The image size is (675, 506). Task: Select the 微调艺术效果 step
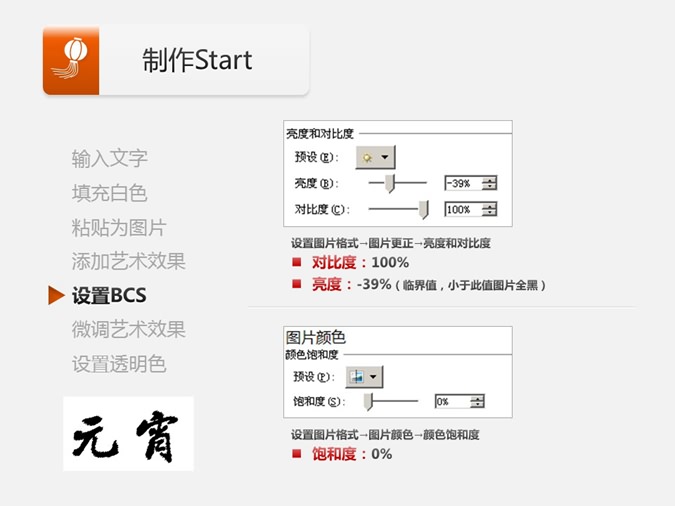(128, 329)
